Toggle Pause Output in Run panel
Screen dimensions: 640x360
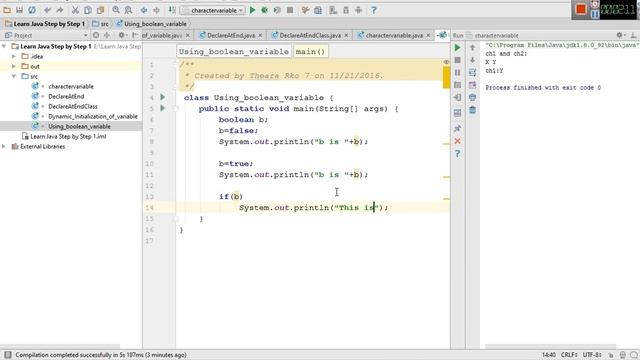pyautogui.click(x=458, y=72)
